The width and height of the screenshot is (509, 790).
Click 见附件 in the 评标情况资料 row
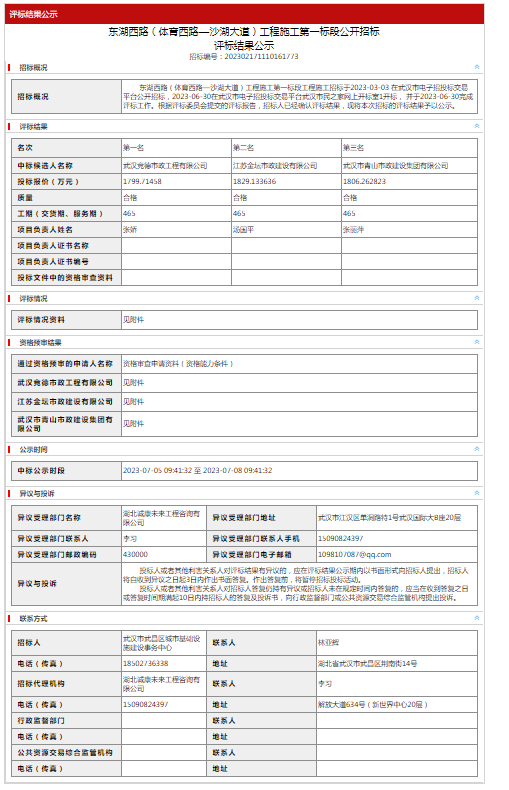pos(134,319)
